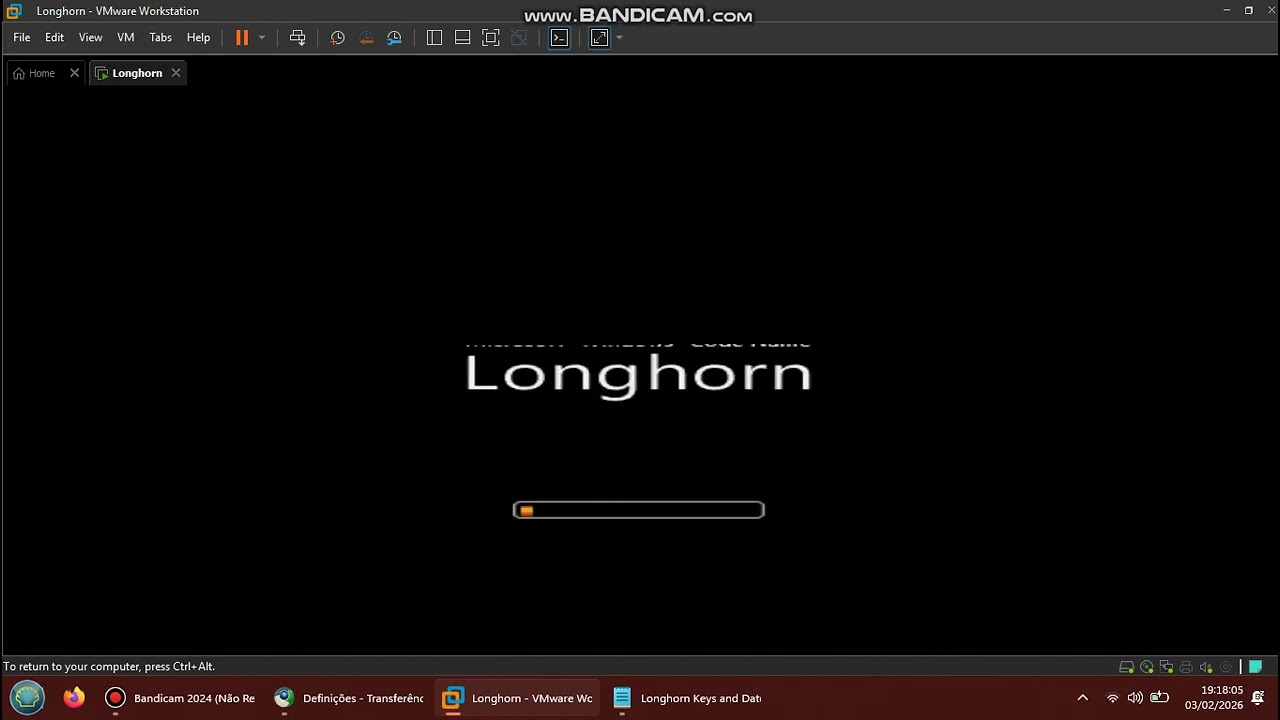Image resolution: width=1280 pixels, height=720 pixels.
Task: Open notifications bell icon
Action: pos(1258,698)
